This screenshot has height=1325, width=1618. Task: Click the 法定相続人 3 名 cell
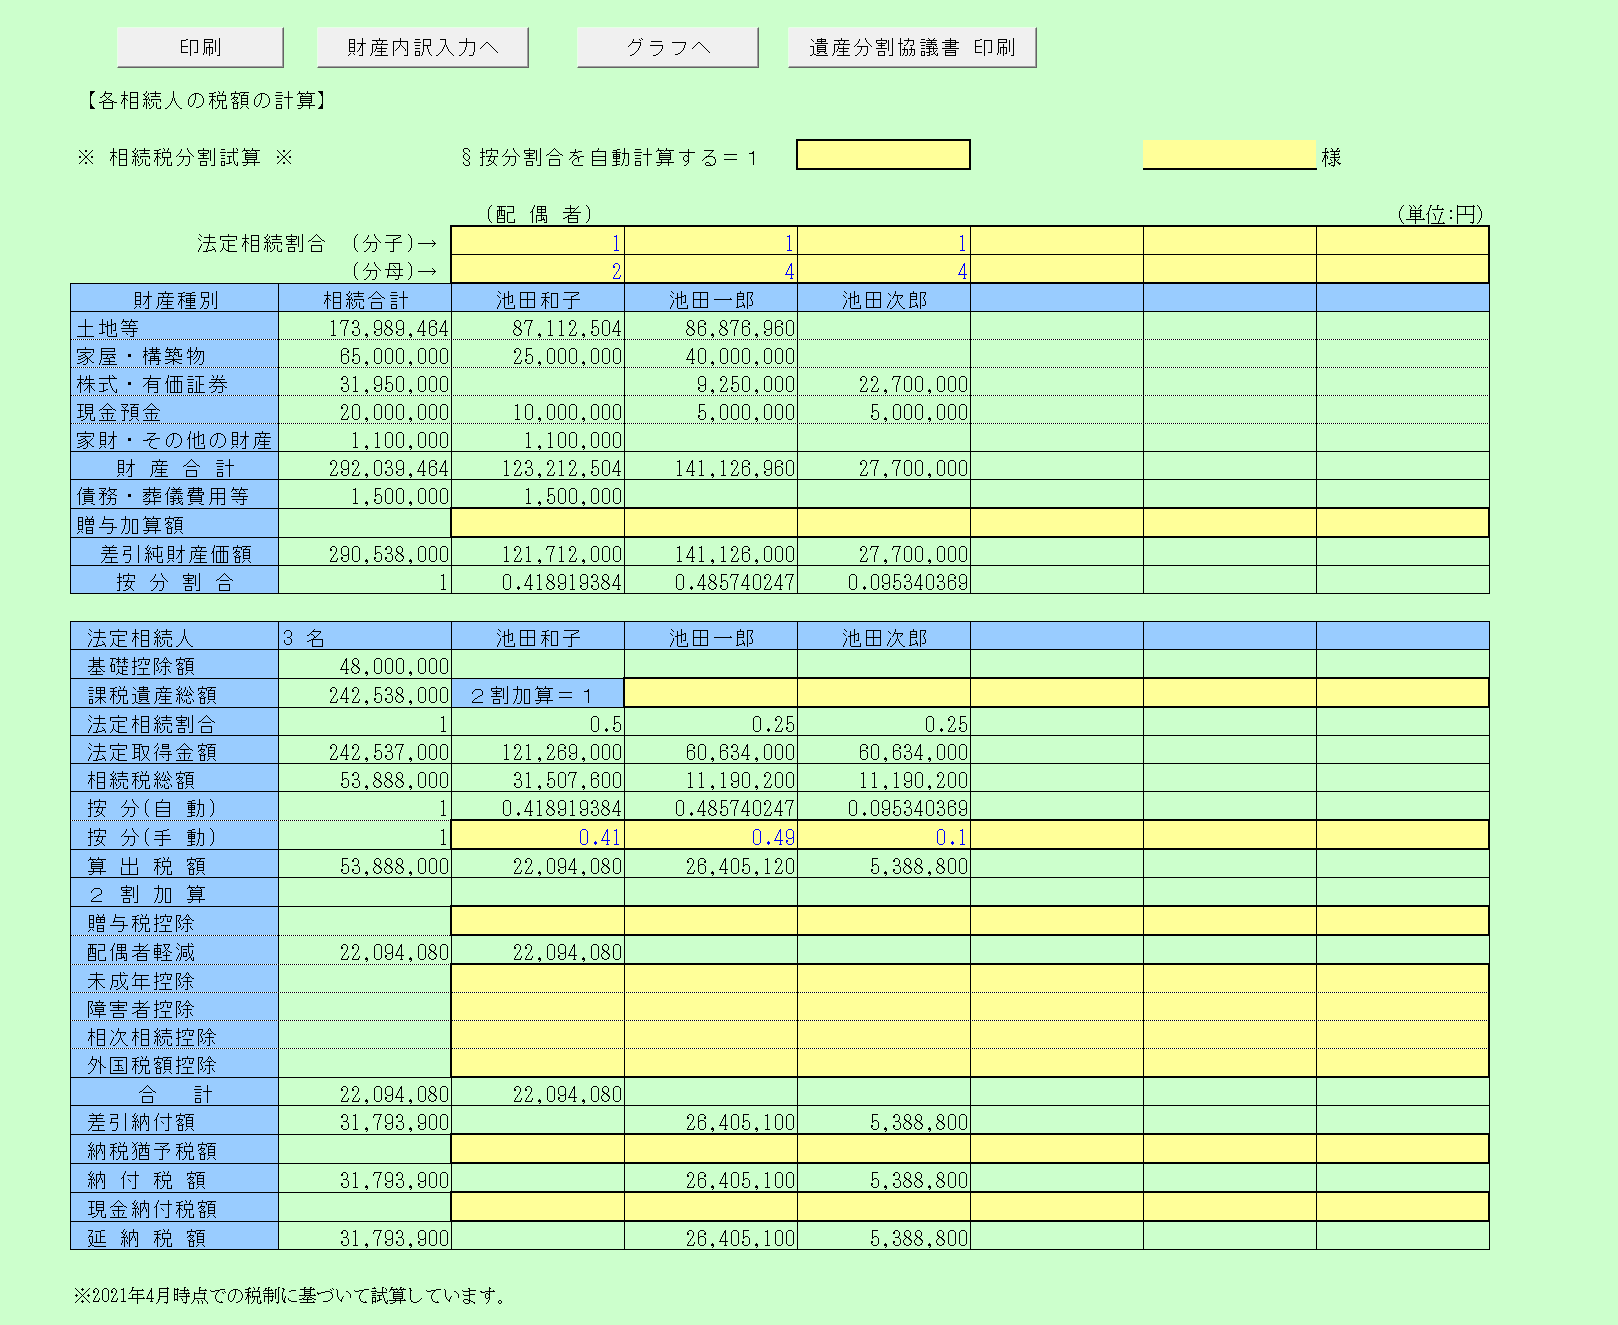click(365, 637)
